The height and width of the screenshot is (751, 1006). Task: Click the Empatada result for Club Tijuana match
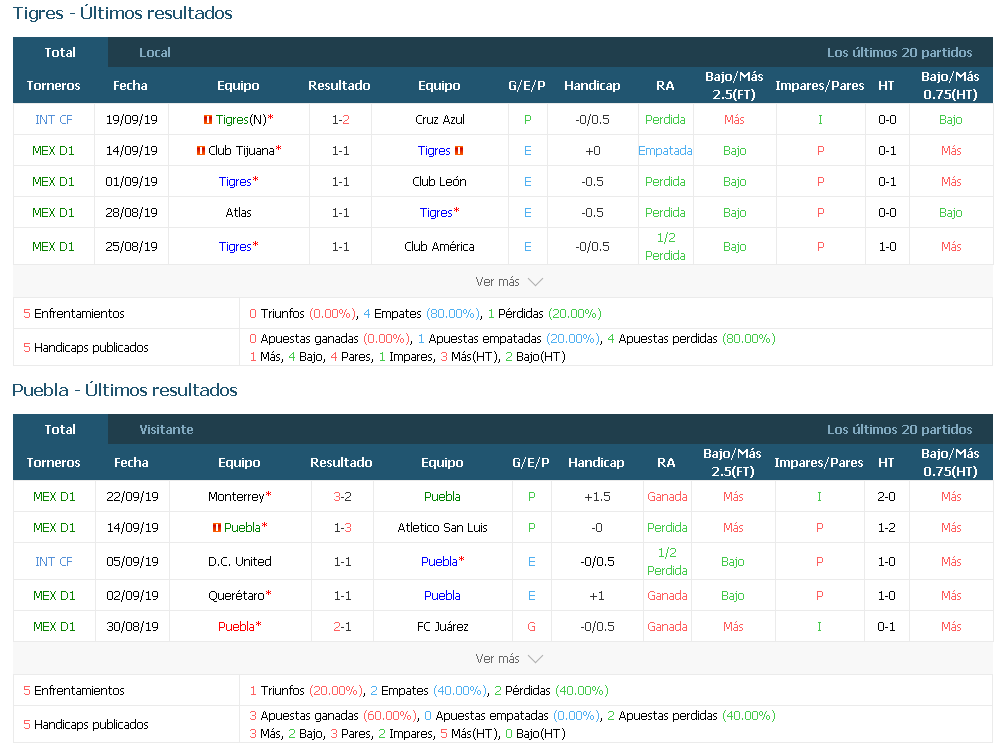click(x=665, y=151)
